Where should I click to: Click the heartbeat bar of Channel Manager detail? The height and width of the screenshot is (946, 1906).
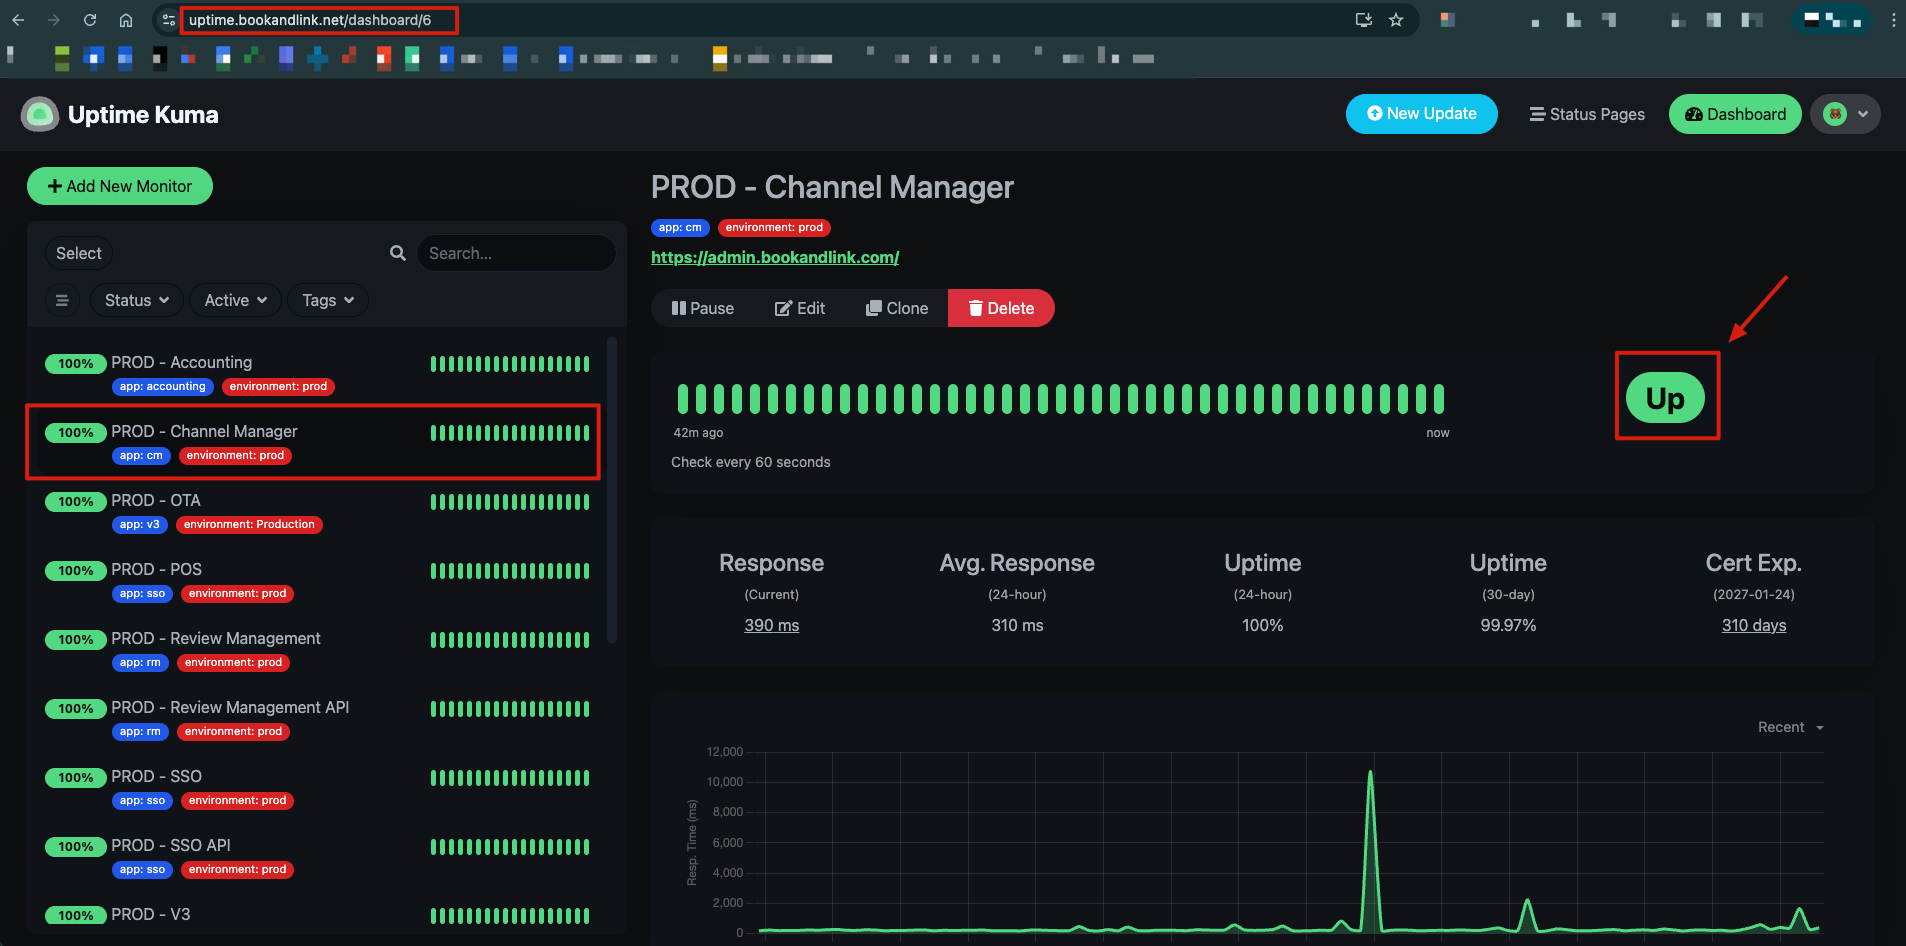1061,399
